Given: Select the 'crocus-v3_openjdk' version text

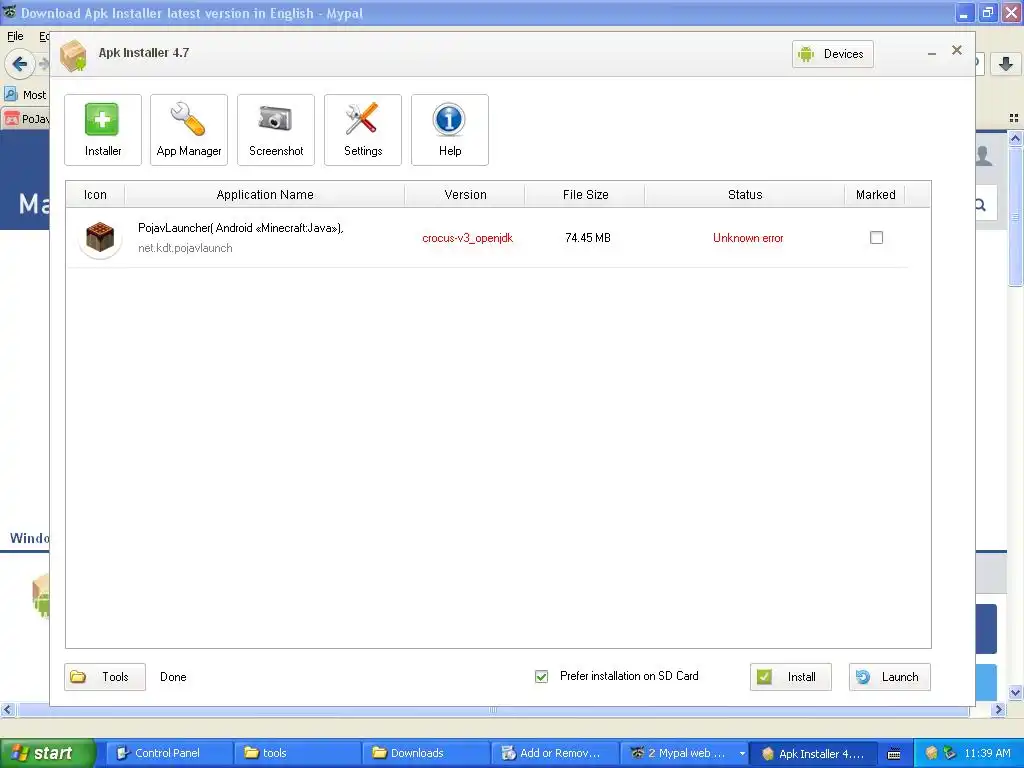Looking at the screenshot, I should pos(468,238).
